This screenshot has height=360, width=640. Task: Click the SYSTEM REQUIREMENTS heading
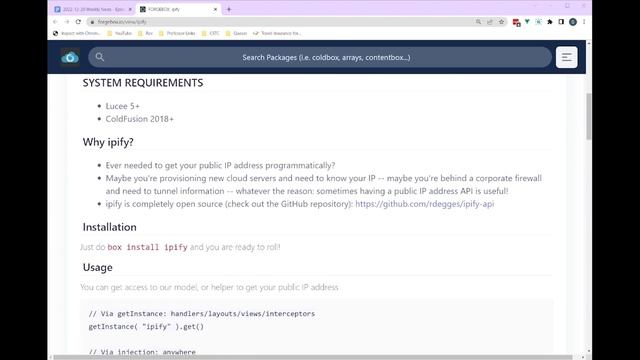143,83
